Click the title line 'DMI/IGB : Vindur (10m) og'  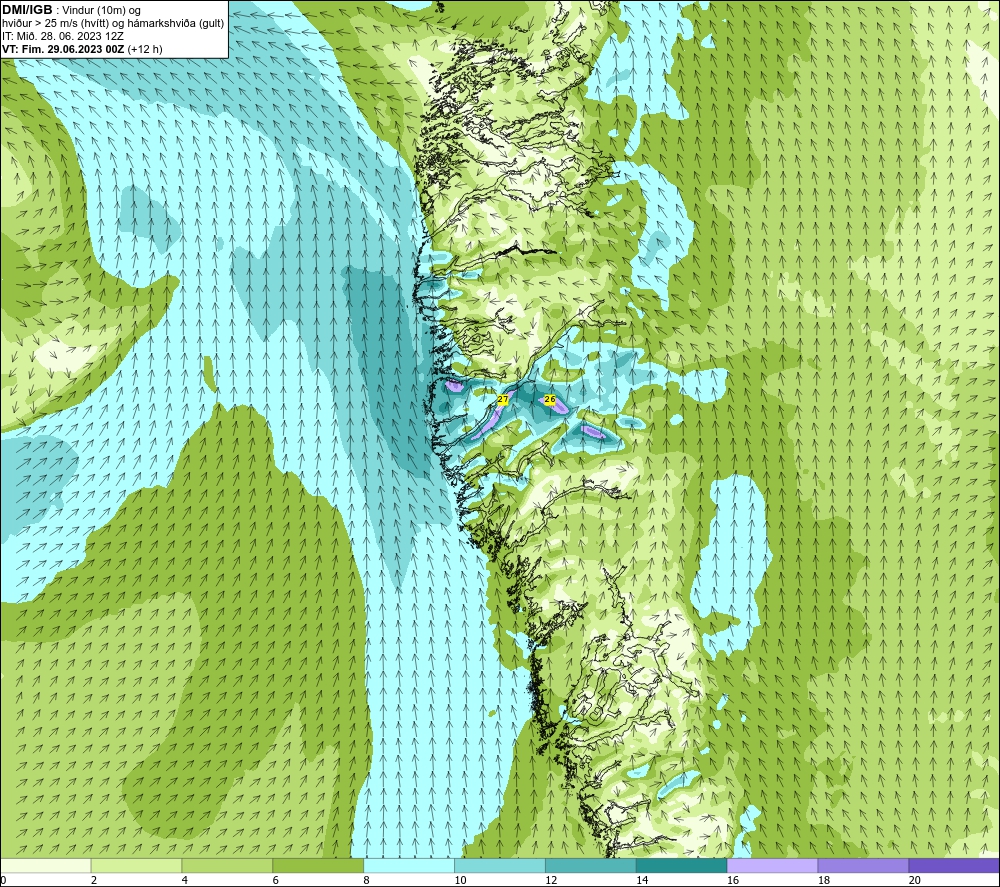point(71,10)
